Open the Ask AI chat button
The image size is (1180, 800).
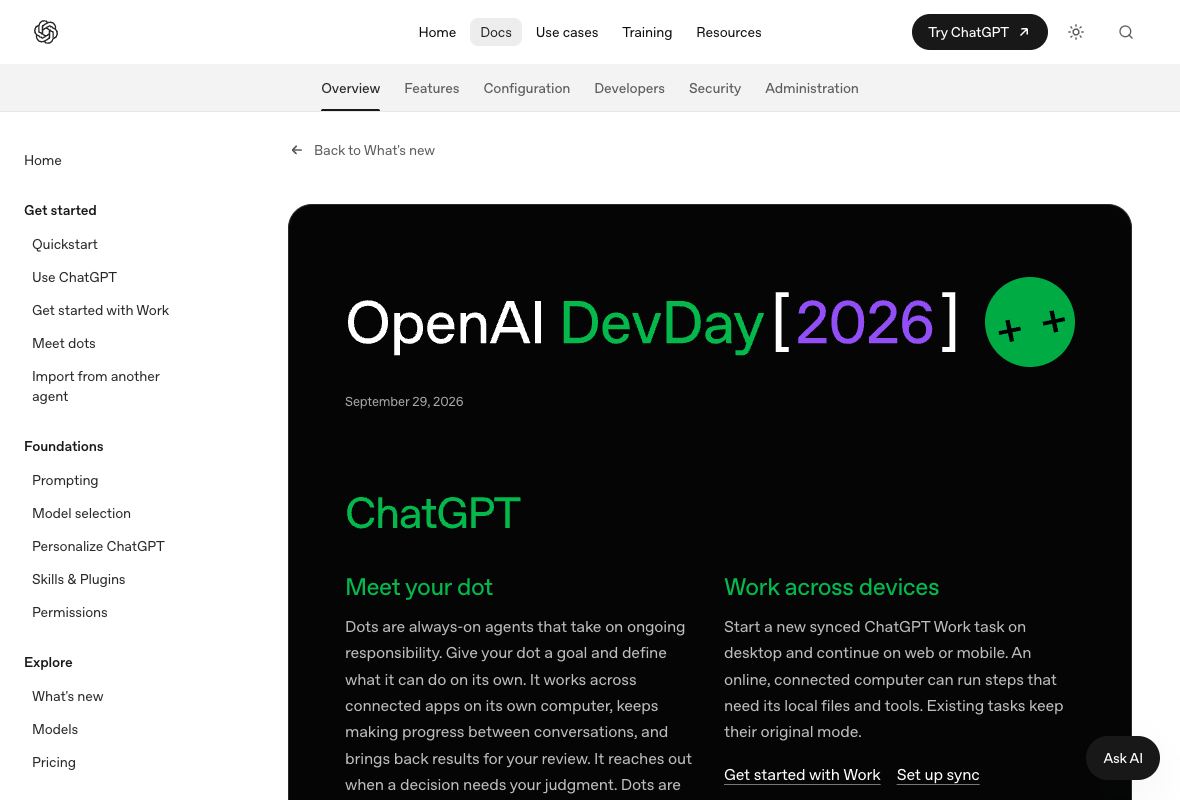click(1122, 758)
